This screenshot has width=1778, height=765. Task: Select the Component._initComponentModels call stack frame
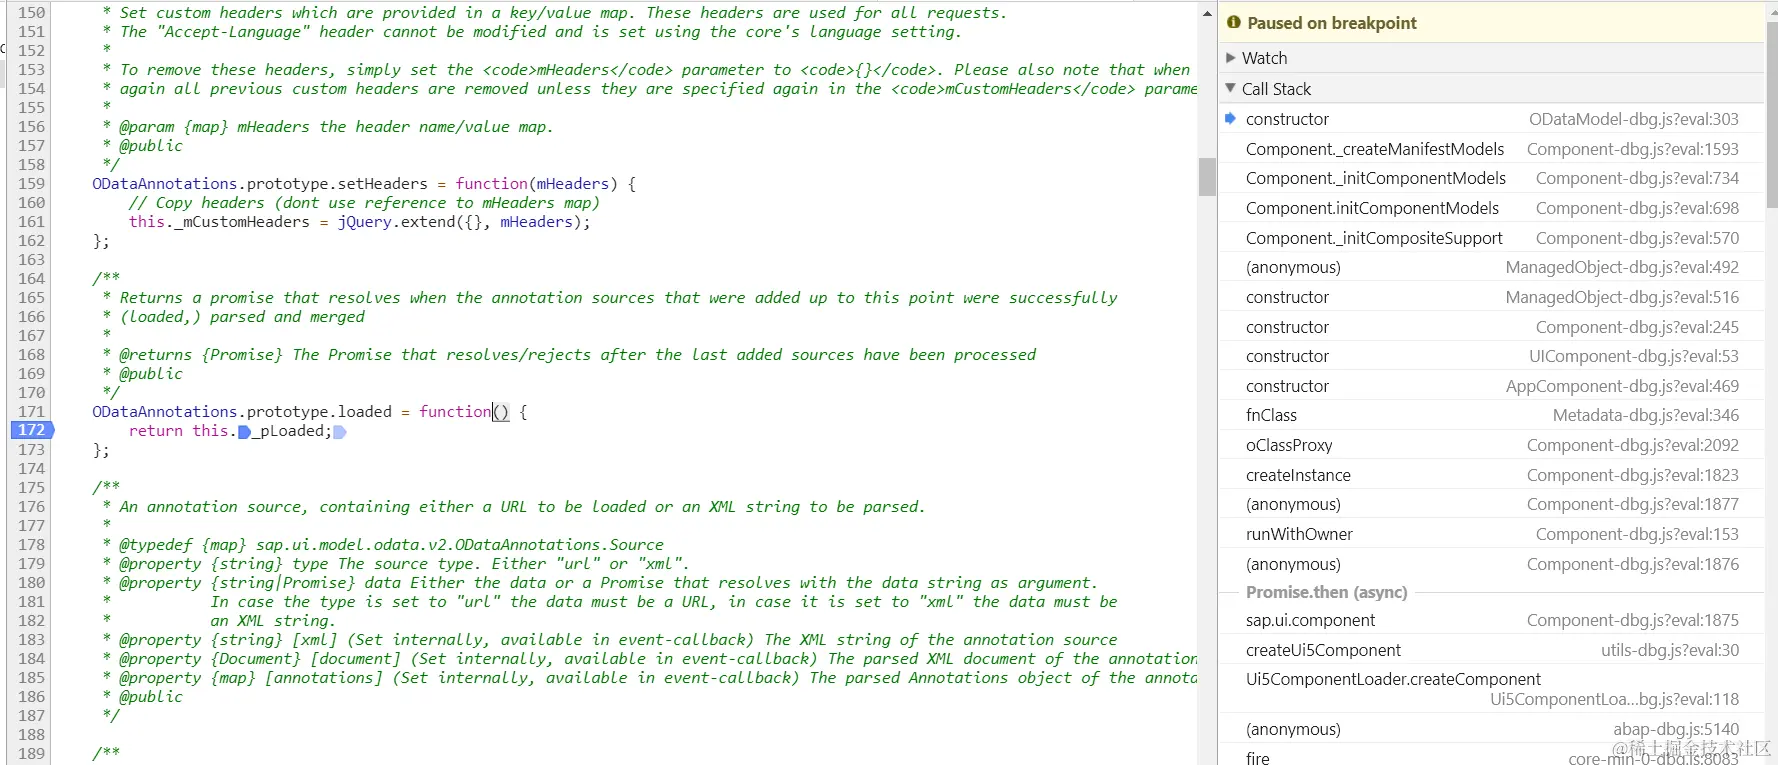(1491, 178)
